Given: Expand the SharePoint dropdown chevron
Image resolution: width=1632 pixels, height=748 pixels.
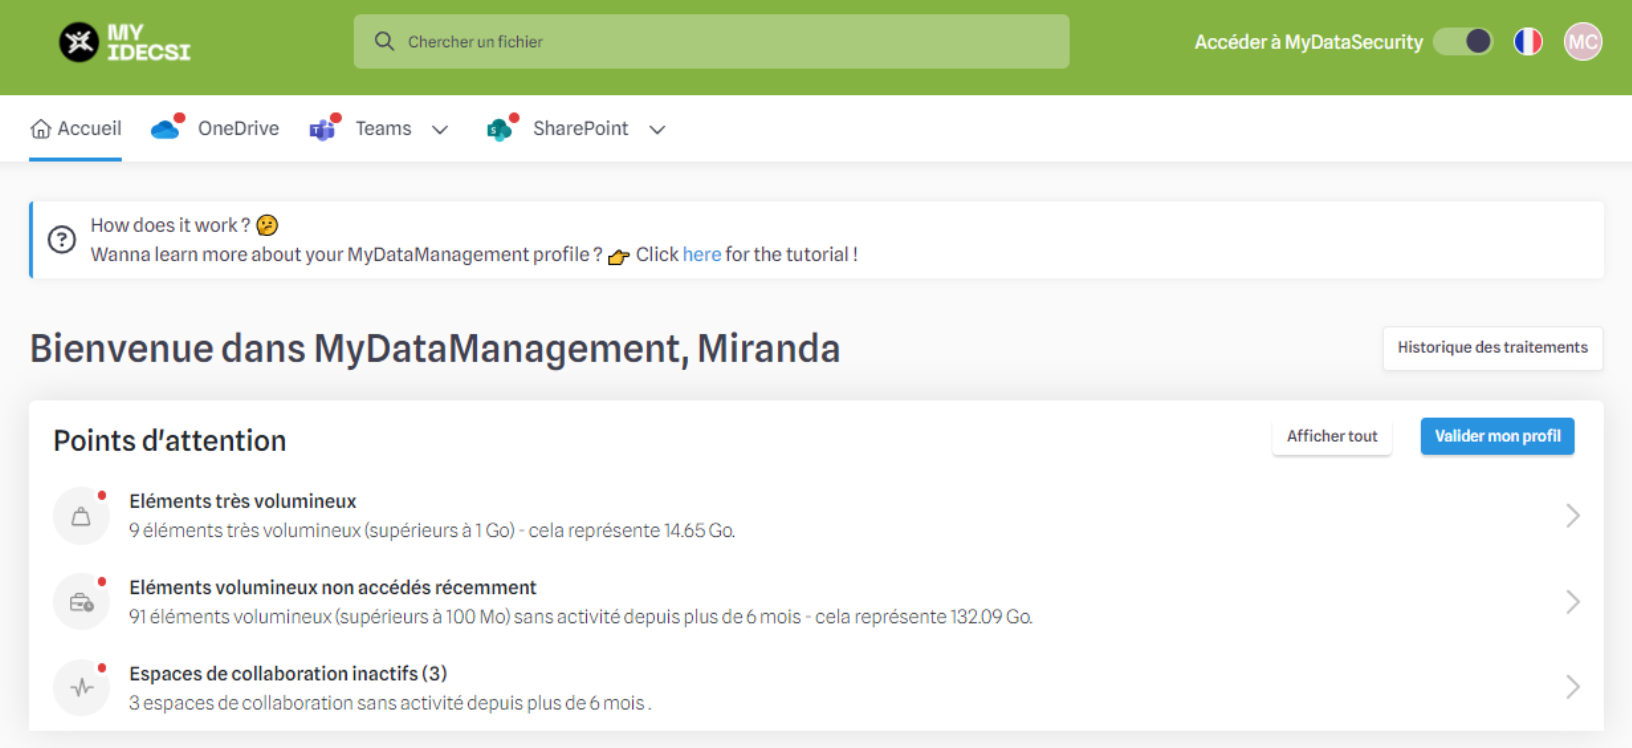Looking at the screenshot, I should click(657, 129).
